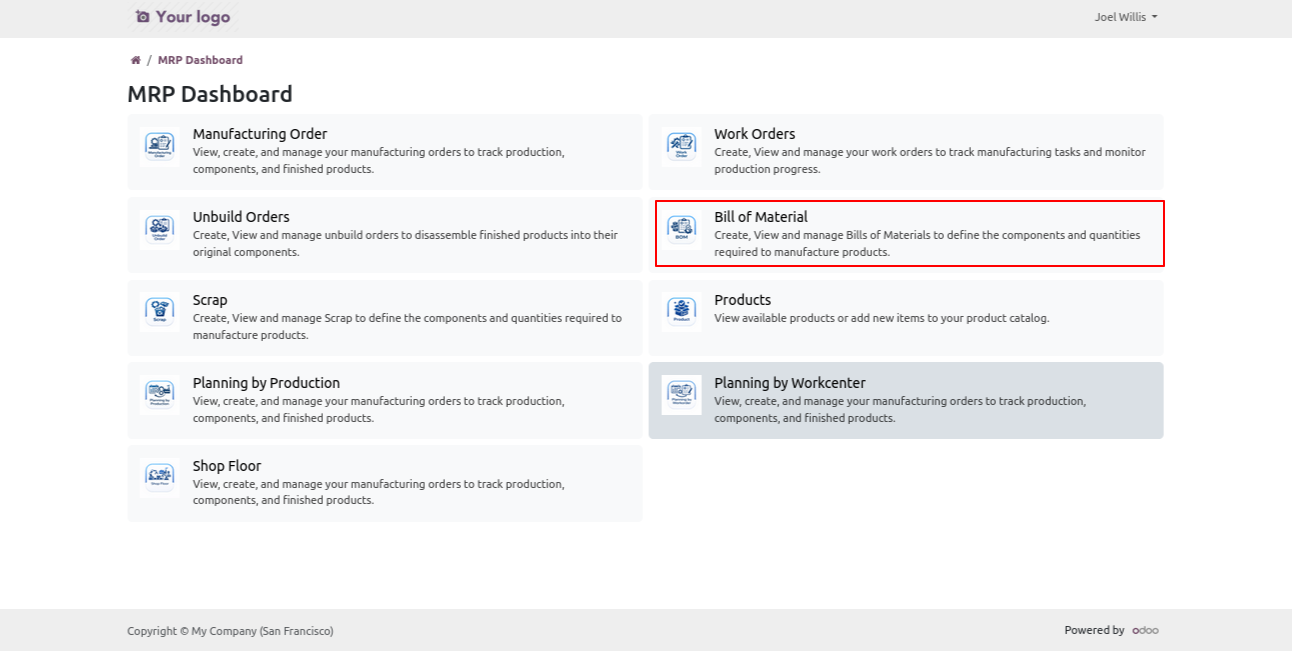Click the Products icon
Viewport: 1292px width, 651px height.
pyautogui.click(x=681, y=312)
